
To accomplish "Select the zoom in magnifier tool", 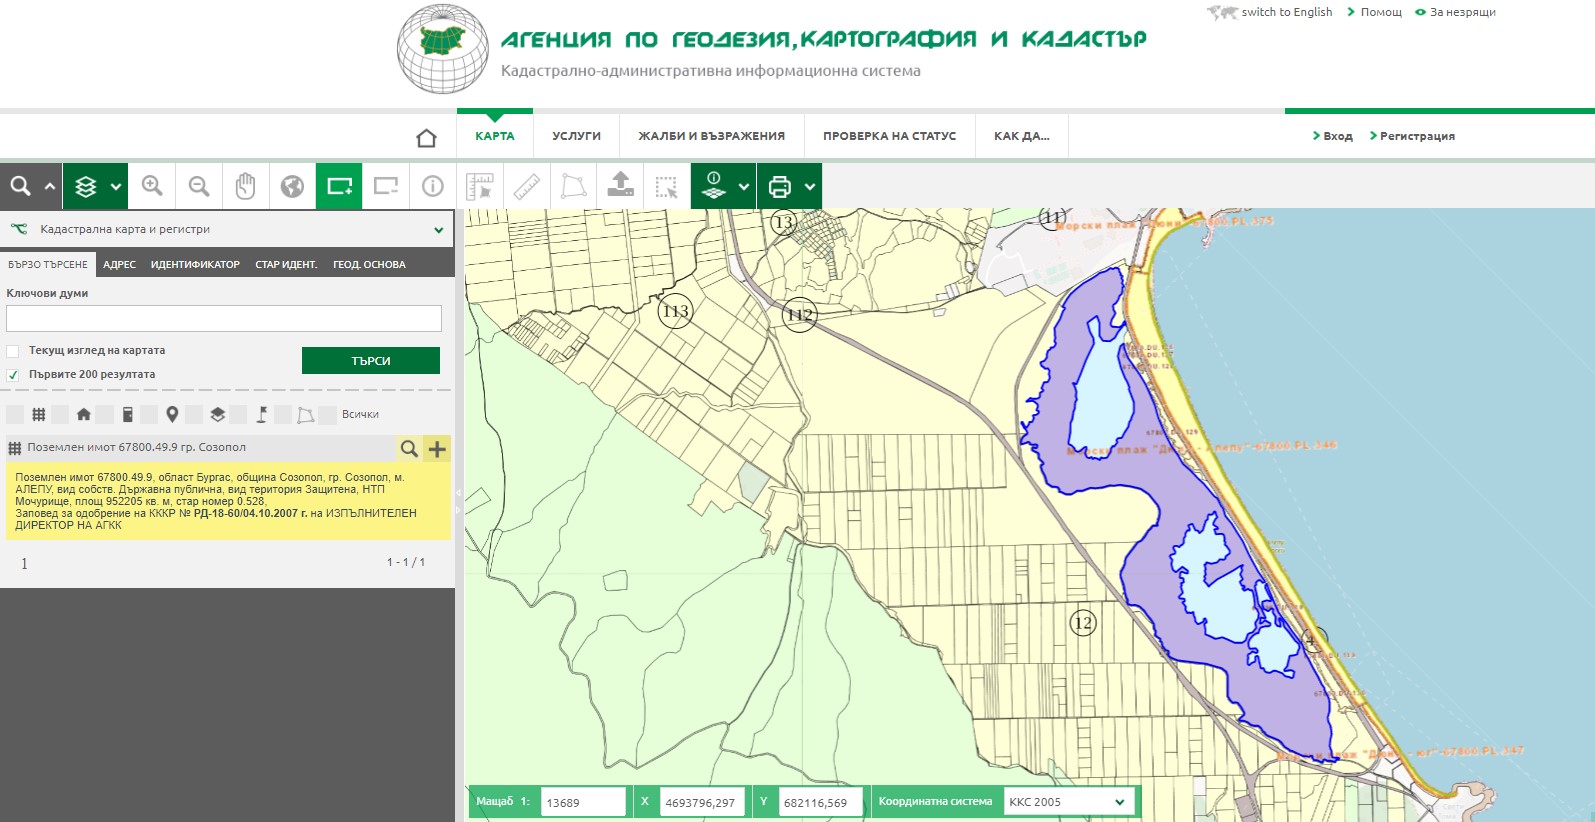I will tap(152, 186).
